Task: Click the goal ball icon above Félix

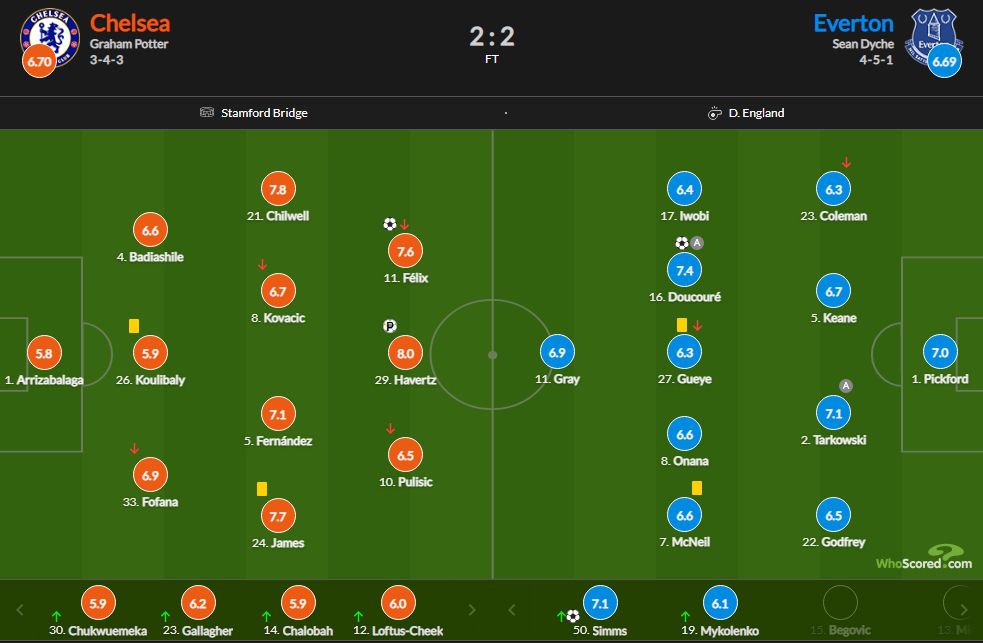Action: click(x=389, y=224)
